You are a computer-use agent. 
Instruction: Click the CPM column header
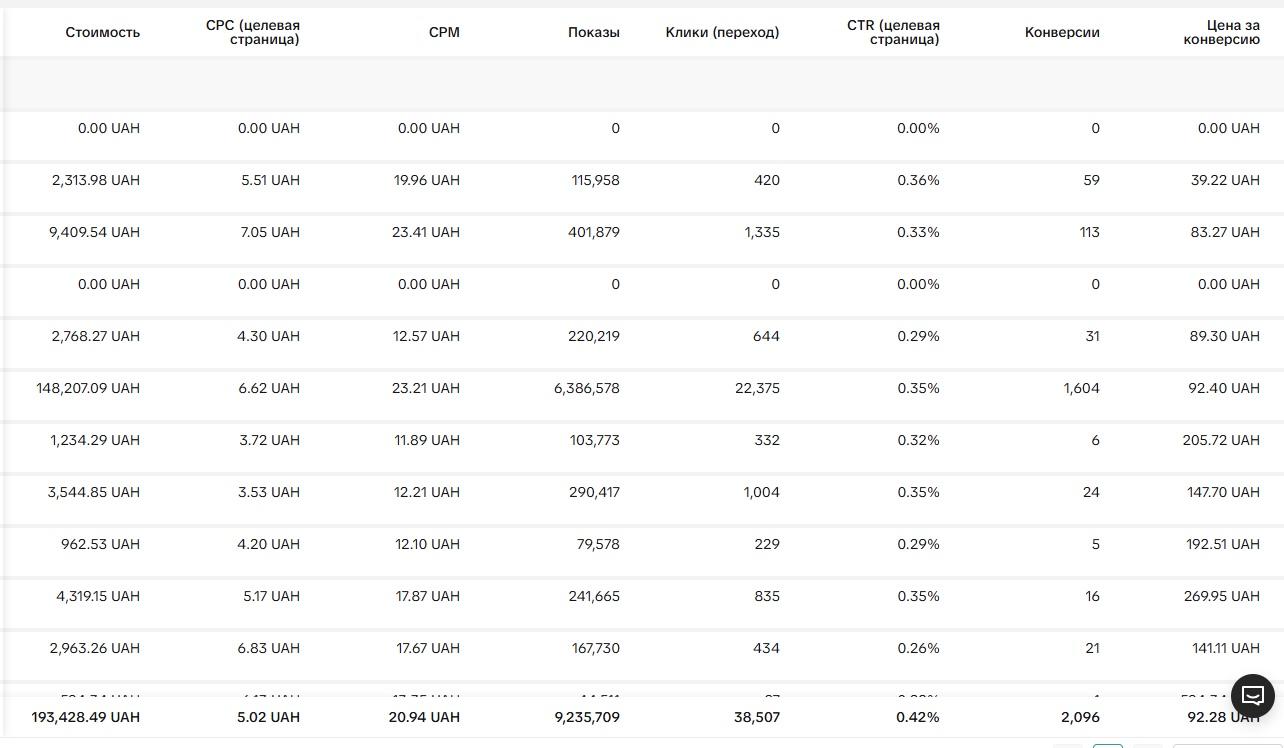point(444,32)
